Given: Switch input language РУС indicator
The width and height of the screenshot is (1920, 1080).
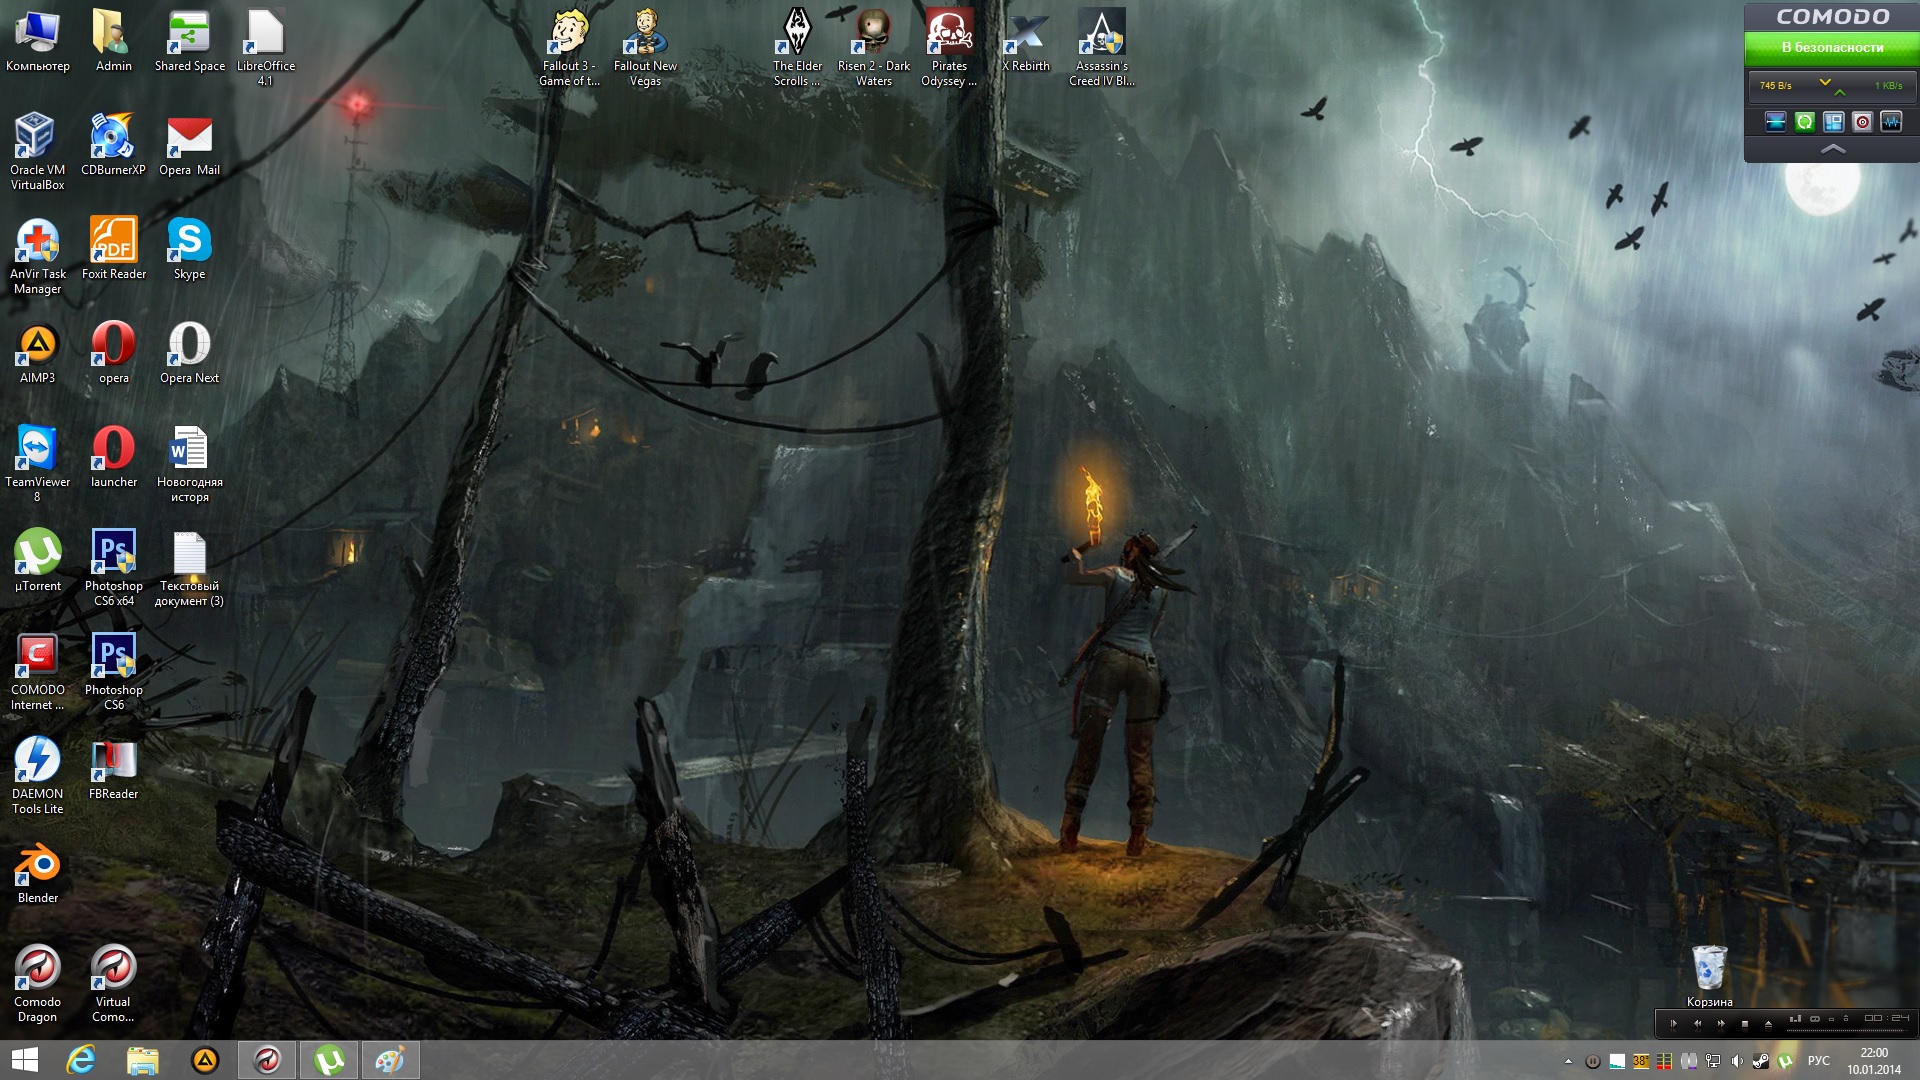Looking at the screenshot, I should click(1819, 1061).
